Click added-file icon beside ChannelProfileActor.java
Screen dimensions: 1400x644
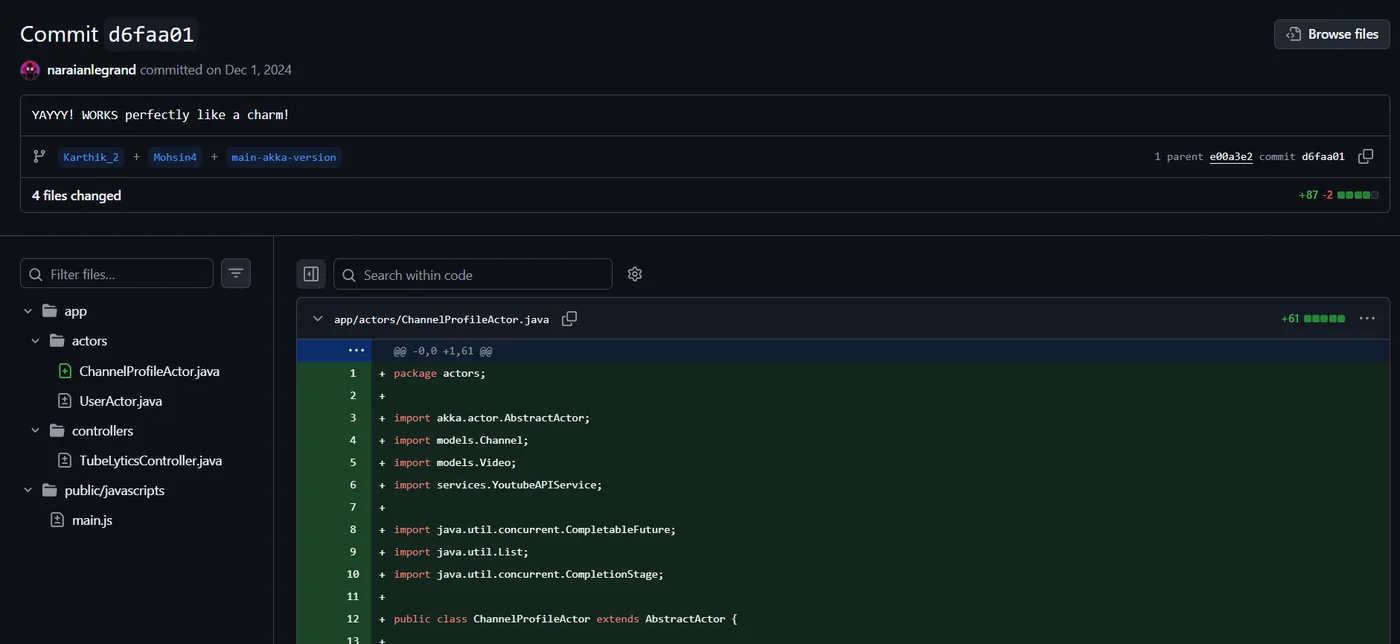click(x=66, y=371)
